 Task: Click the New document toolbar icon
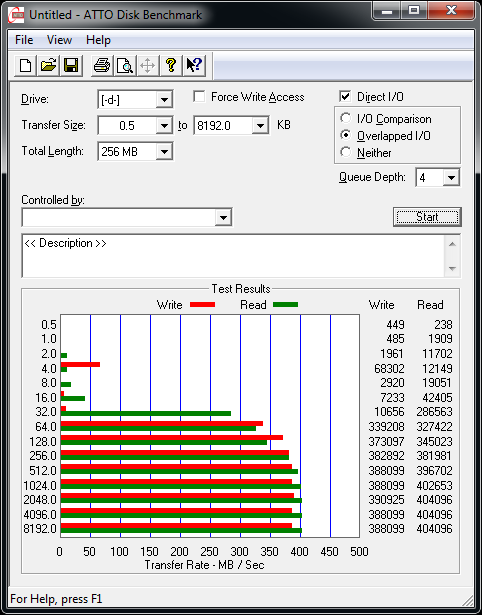tap(25, 65)
